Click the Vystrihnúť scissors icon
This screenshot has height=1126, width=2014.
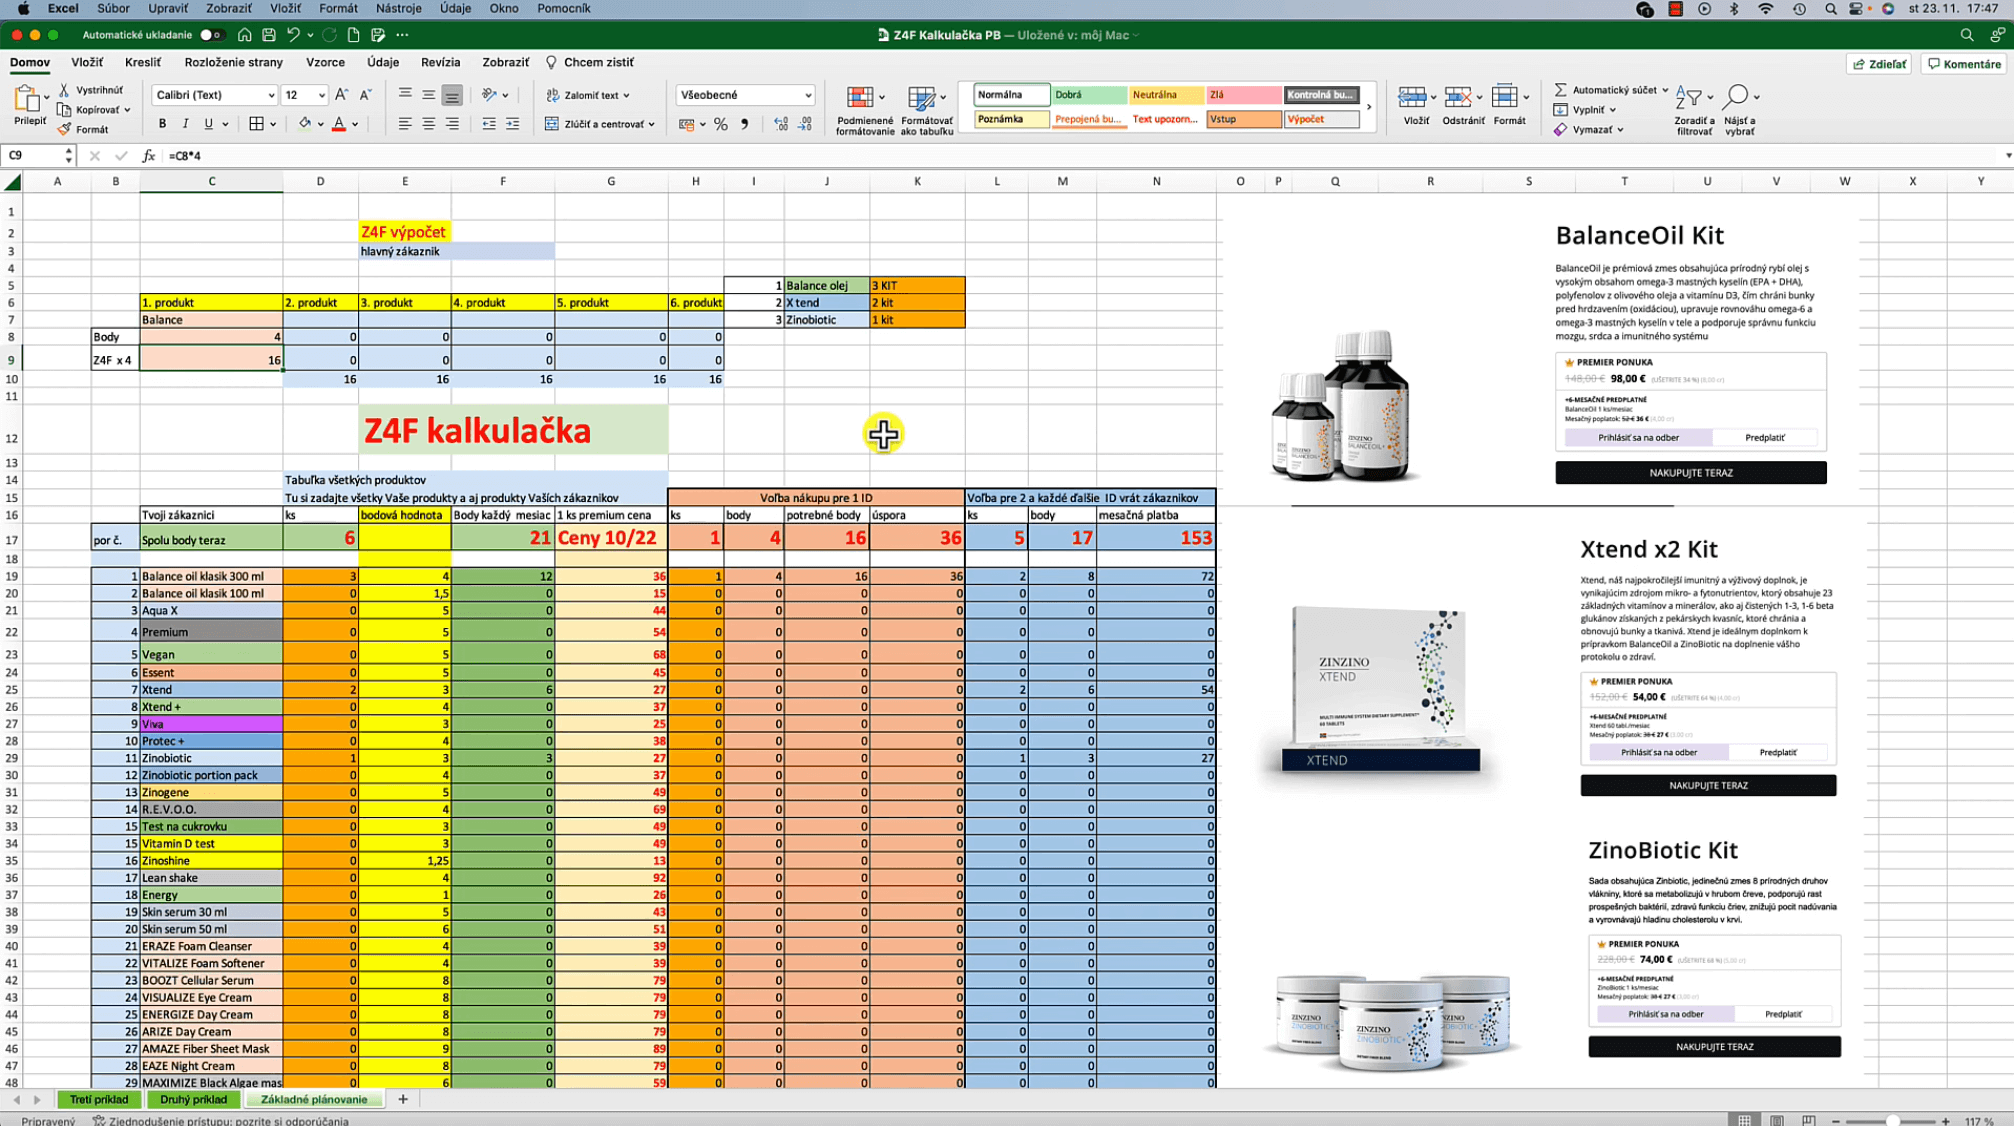[x=64, y=90]
